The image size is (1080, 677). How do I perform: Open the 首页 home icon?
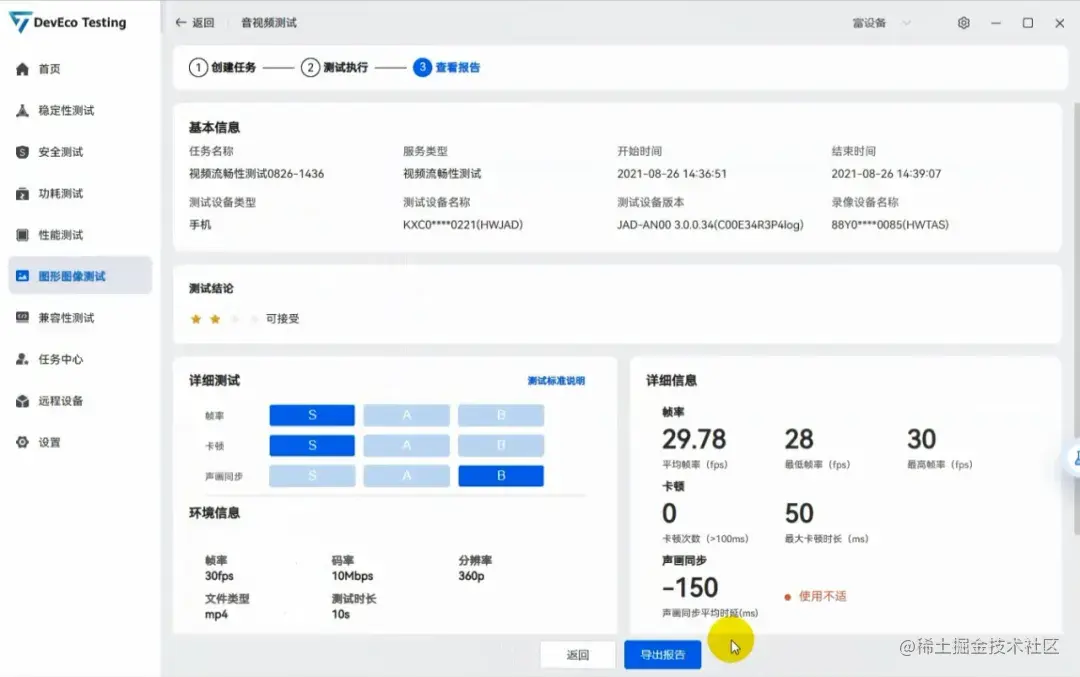point(22,69)
